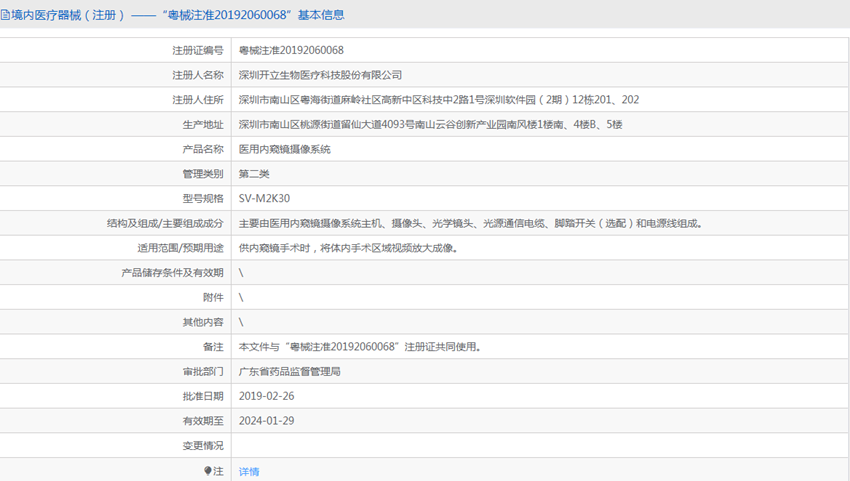Click the title text 境内医疗器械（注册）

click(x=69, y=15)
